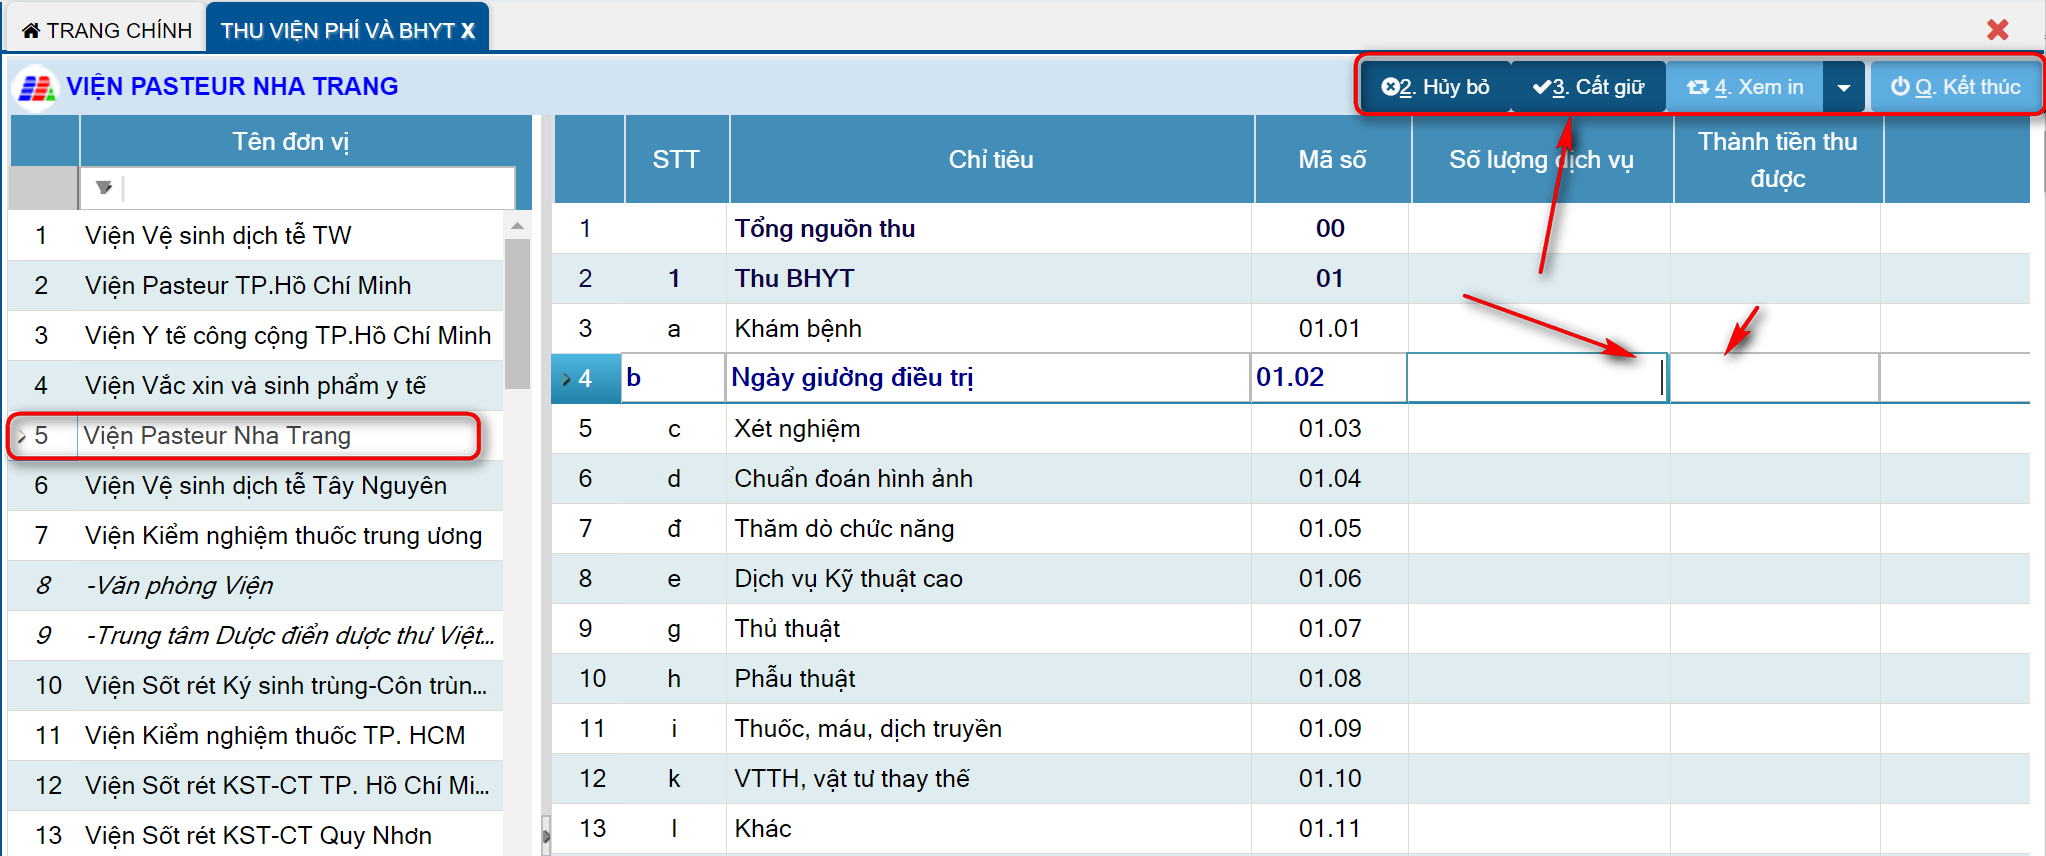The height and width of the screenshot is (856, 2046).
Task: Click the Chỉ tiêu column header
Action: 990,160
